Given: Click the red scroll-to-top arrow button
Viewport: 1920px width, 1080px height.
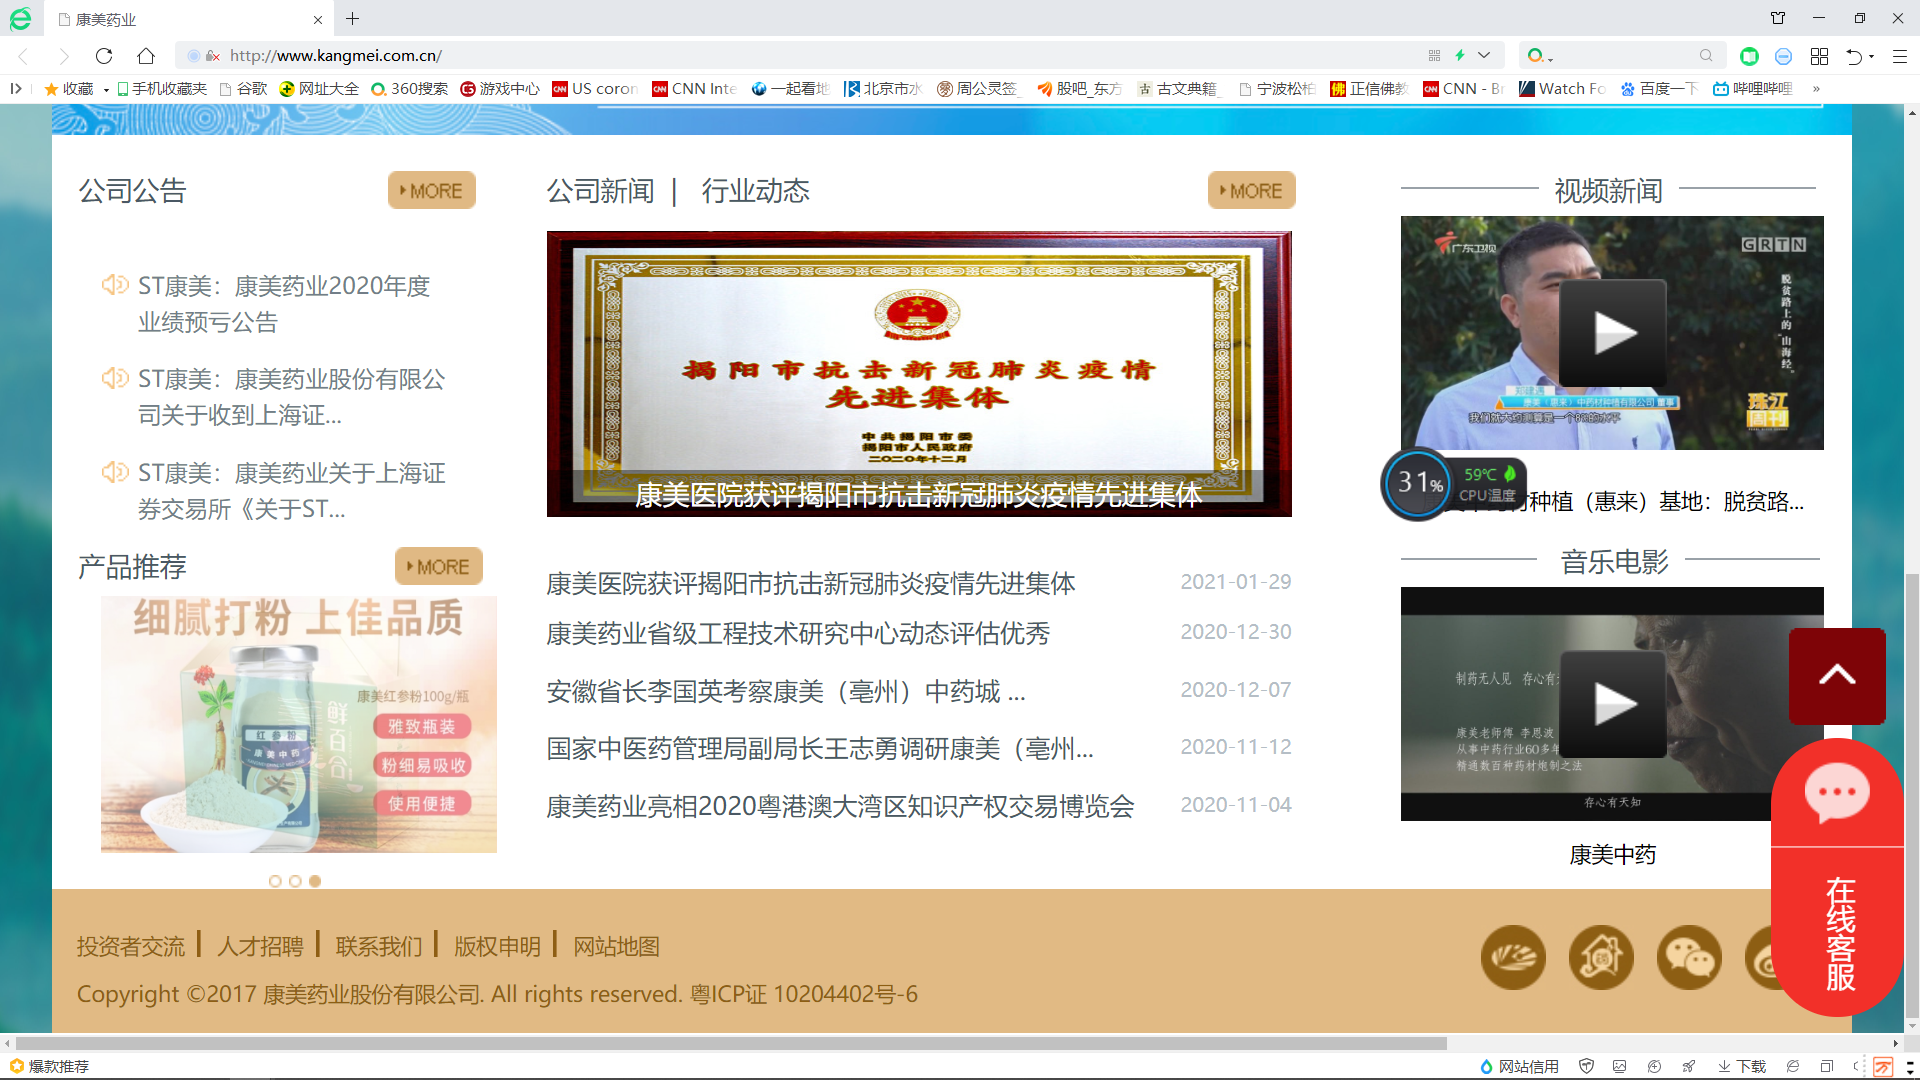Looking at the screenshot, I should [x=1837, y=676].
